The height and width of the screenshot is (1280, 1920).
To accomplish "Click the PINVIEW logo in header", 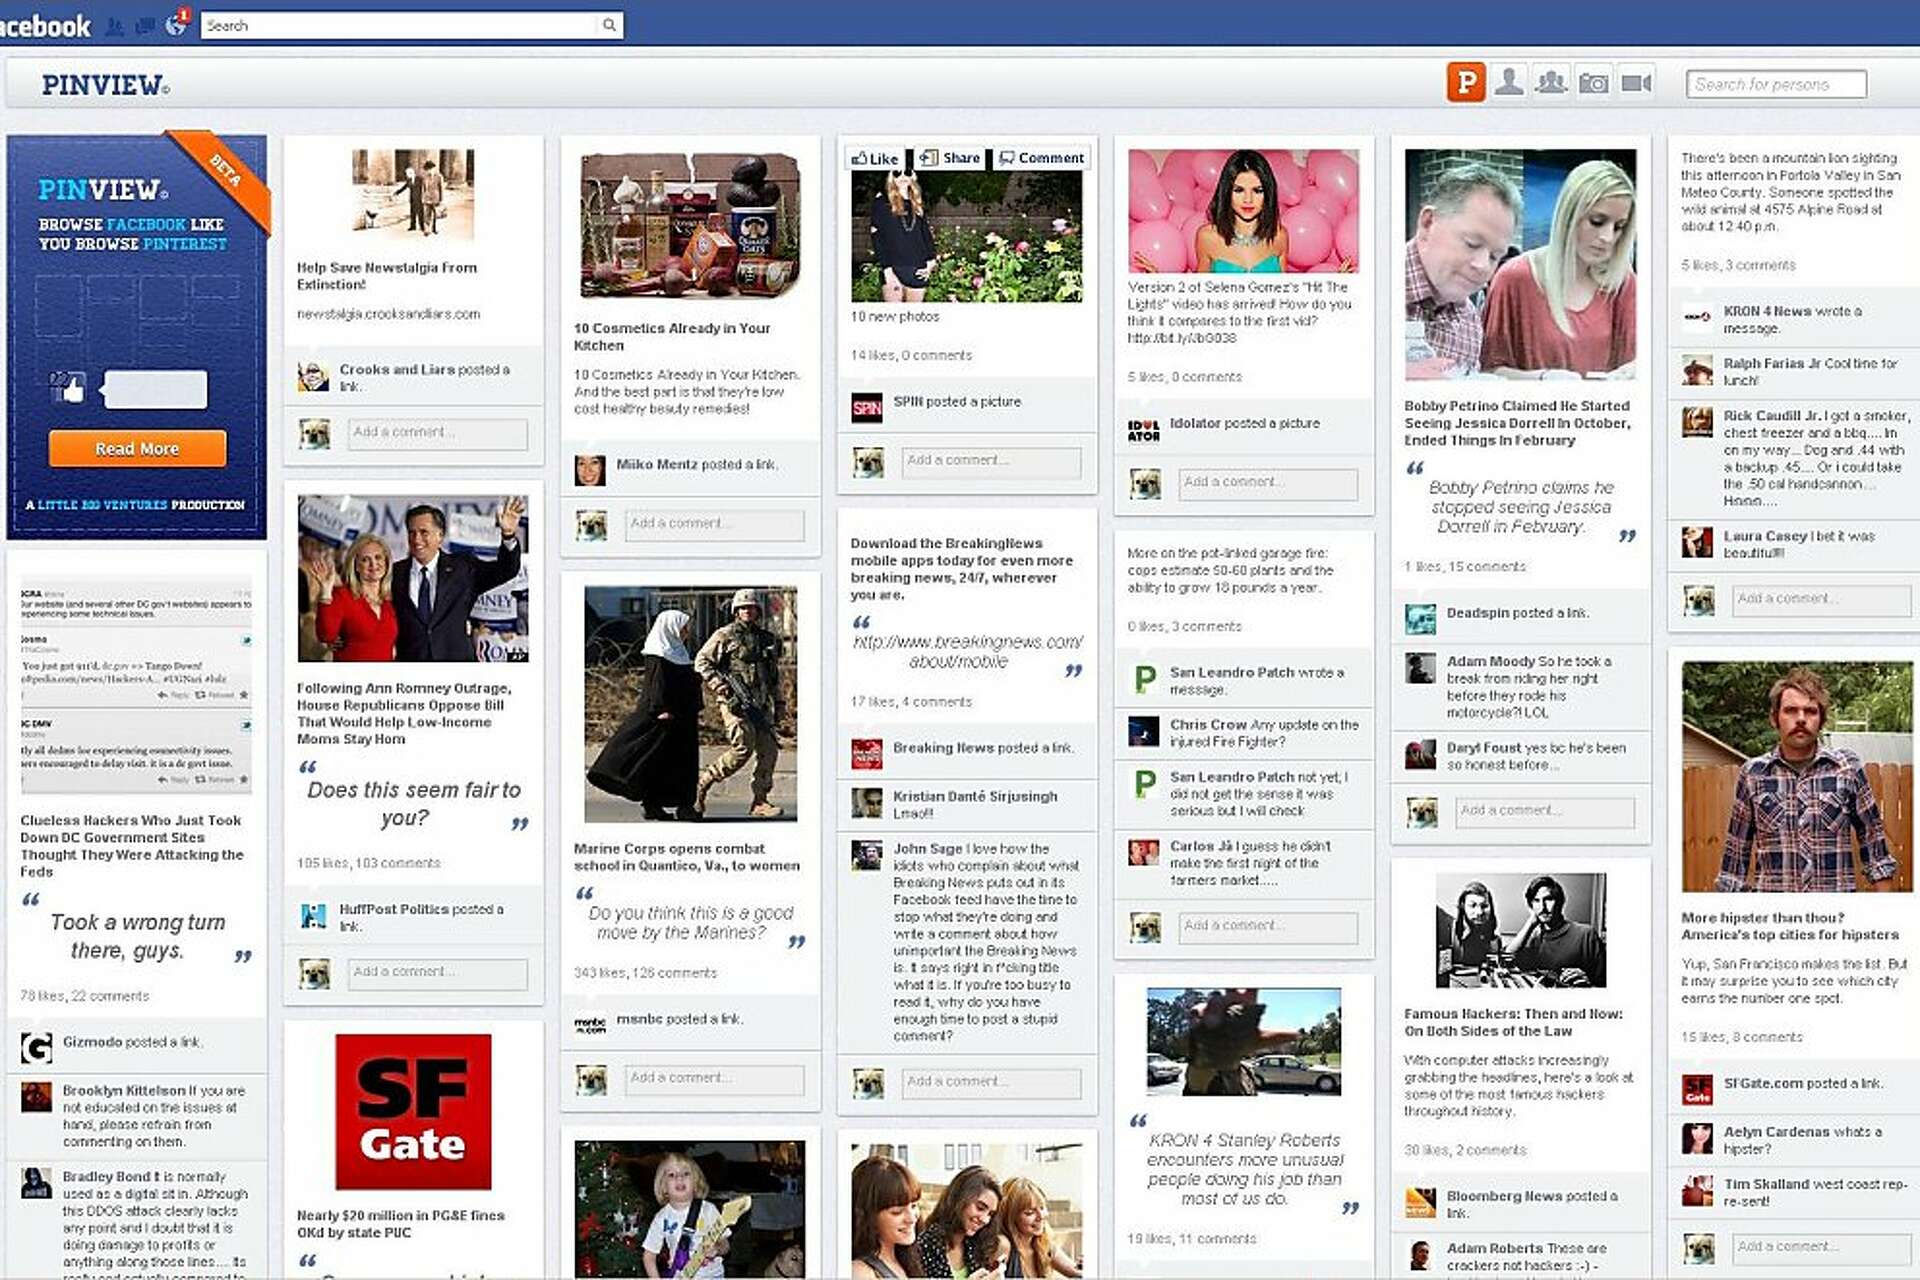I will [105, 85].
